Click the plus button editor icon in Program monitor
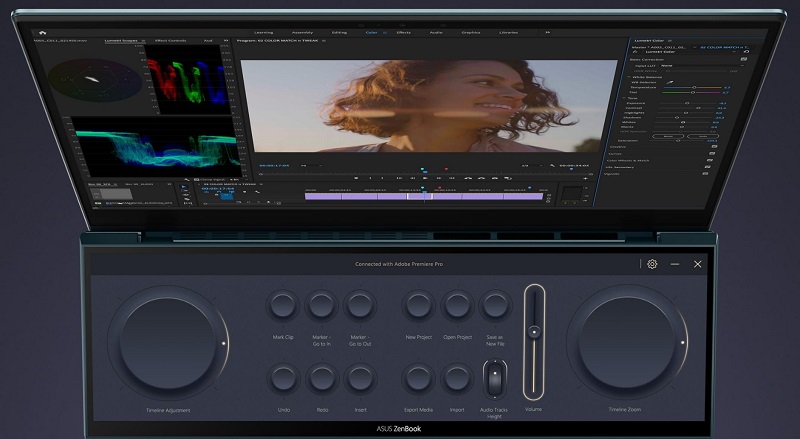800x439 pixels. [585, 178]
